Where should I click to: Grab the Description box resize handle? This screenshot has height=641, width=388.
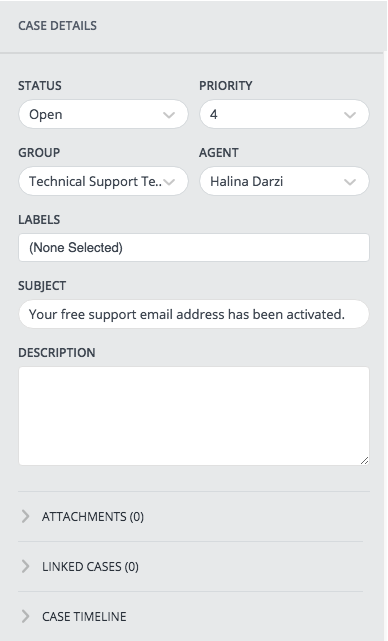click(365, 460)
